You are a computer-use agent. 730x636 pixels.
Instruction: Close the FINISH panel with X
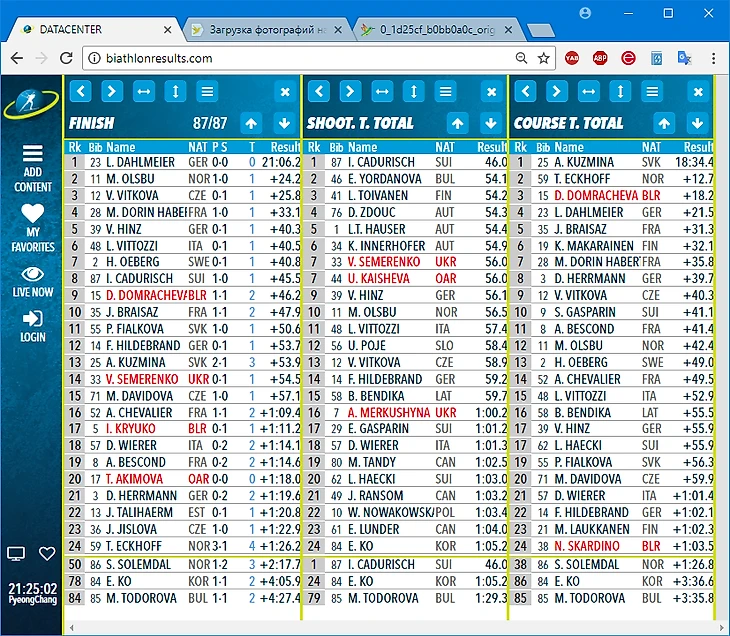click(284, 92)
